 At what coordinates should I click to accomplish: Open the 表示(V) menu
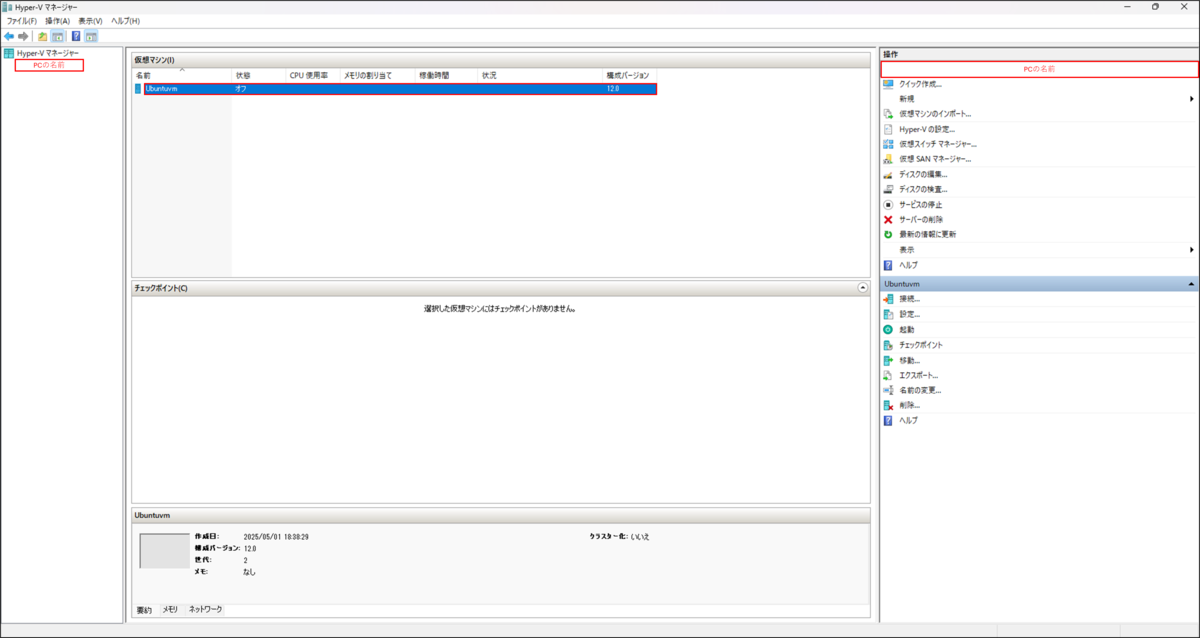pos(90,21)
